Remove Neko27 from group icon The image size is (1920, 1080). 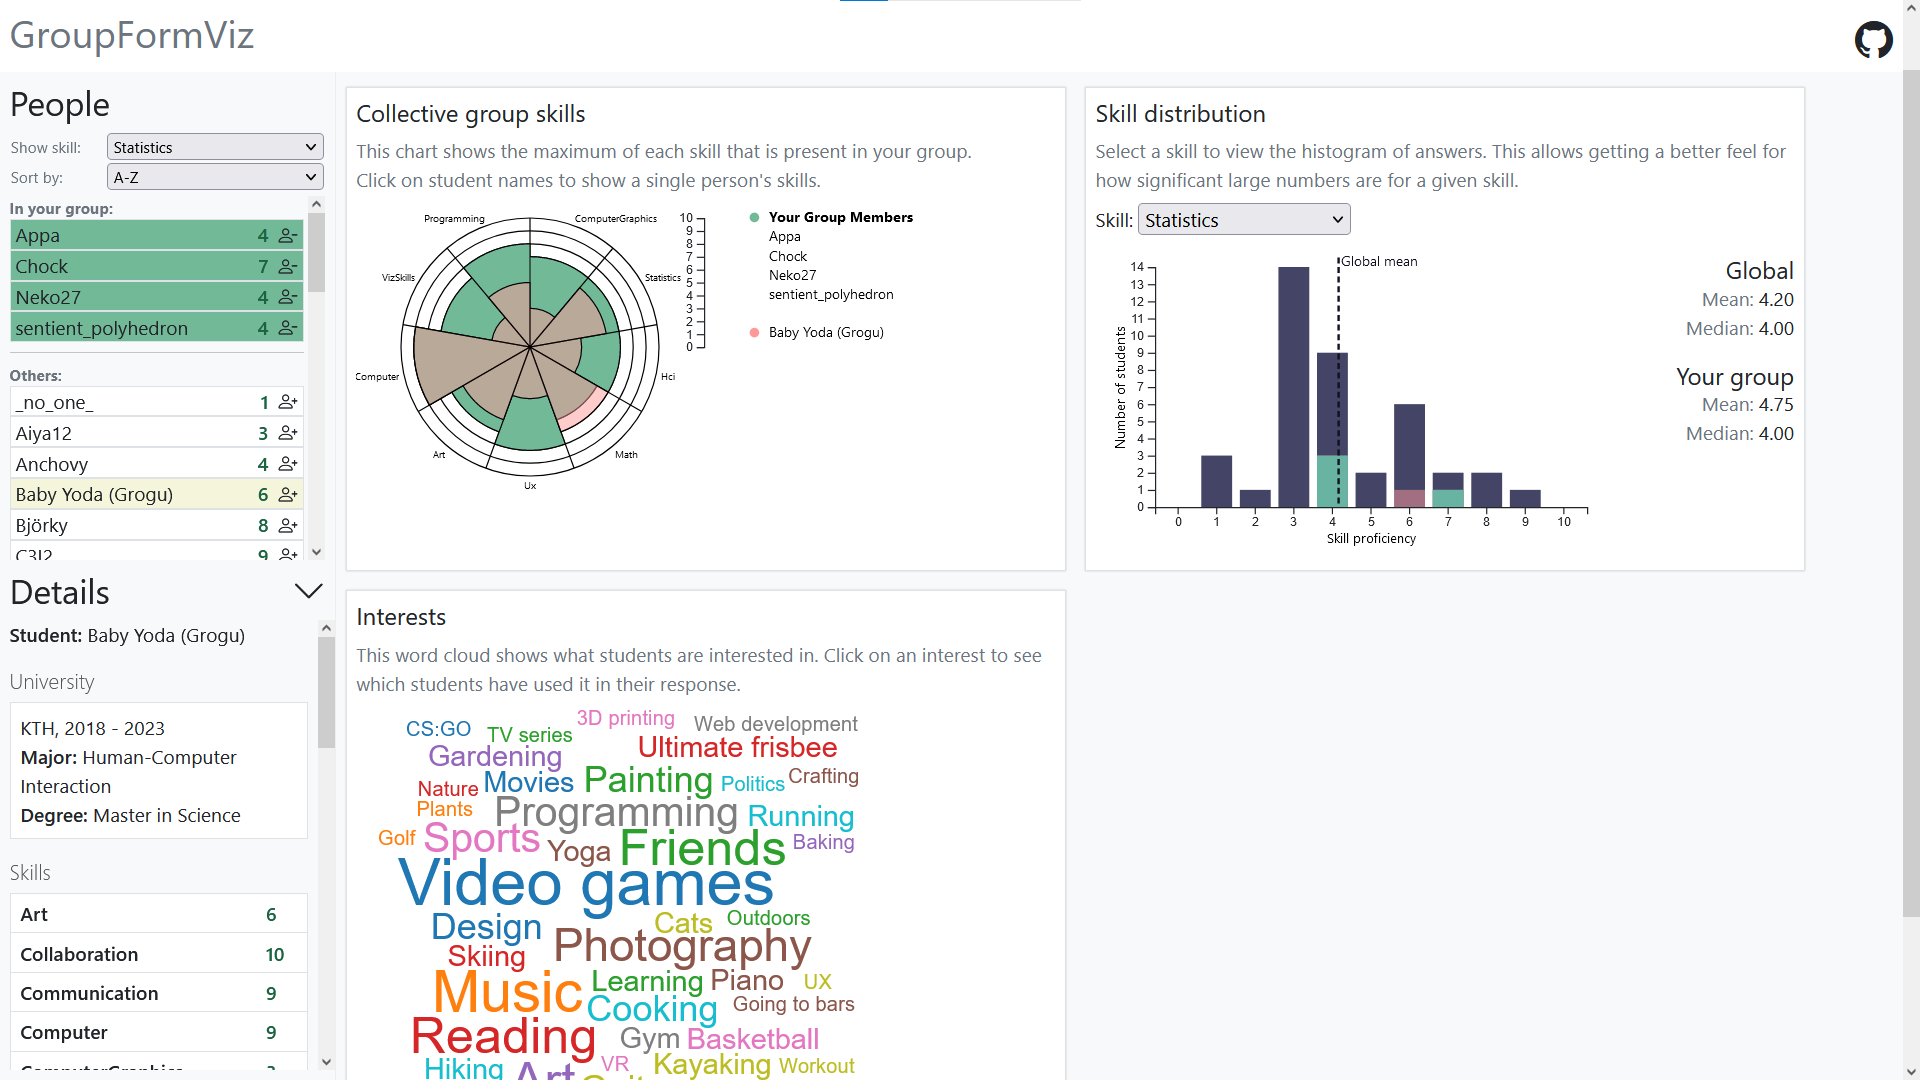pos(288,298)
